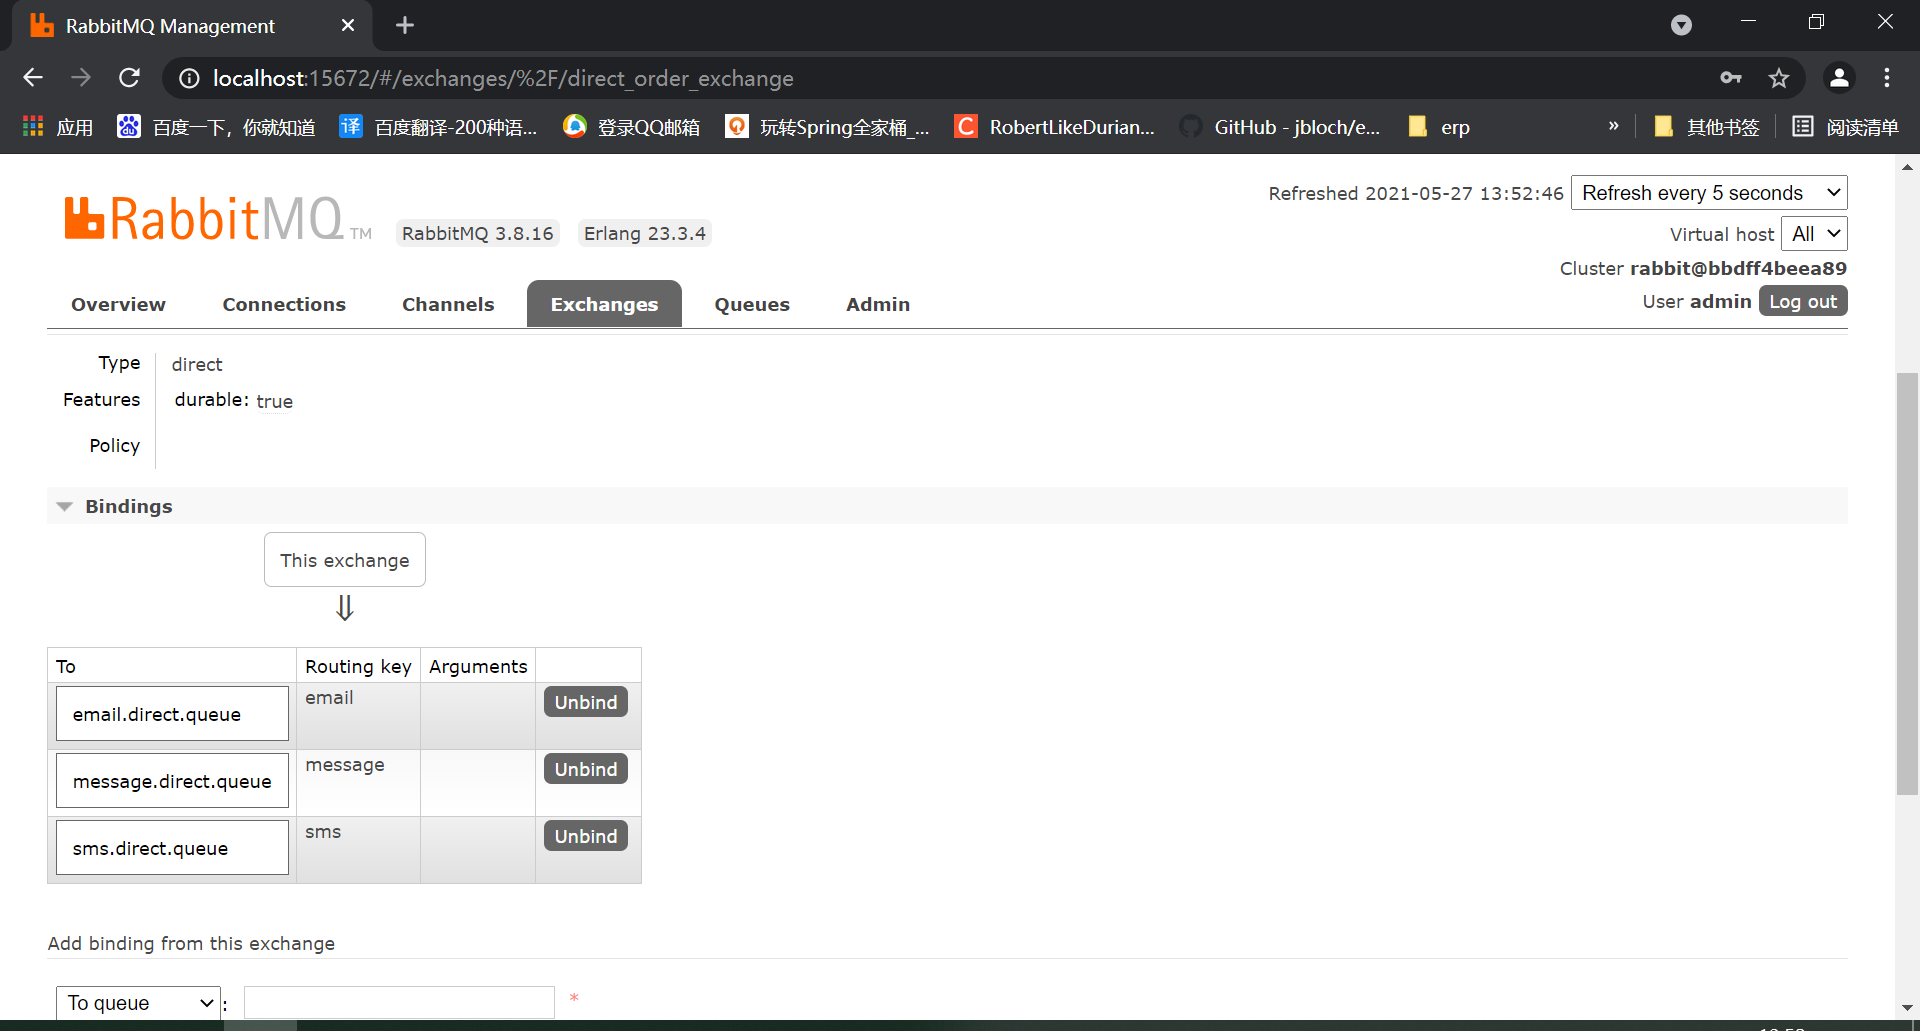Click the 'Add binding from this exchange' heading
The width and height of the screenshot is (1920, 1031).
[x=191, y=943]
